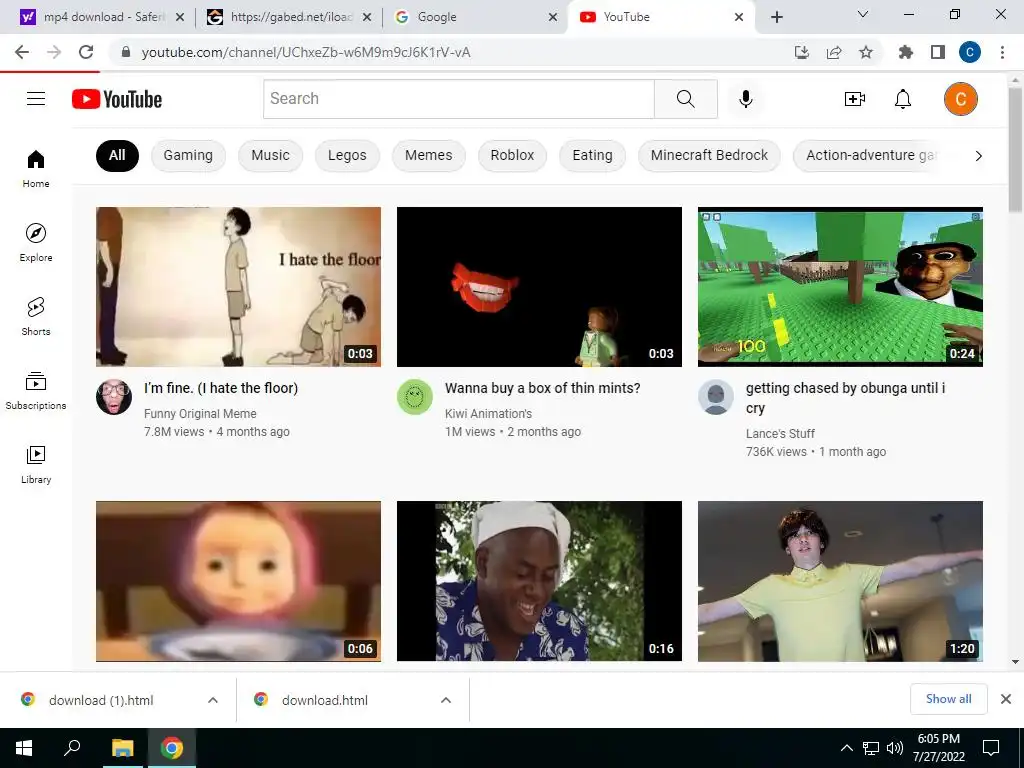Open File Explorer from taskbar

(x=122, y=748)
